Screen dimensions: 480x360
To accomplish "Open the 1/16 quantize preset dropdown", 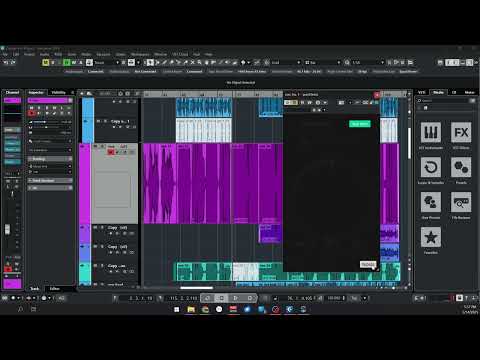I will click(x=368, y=62).
